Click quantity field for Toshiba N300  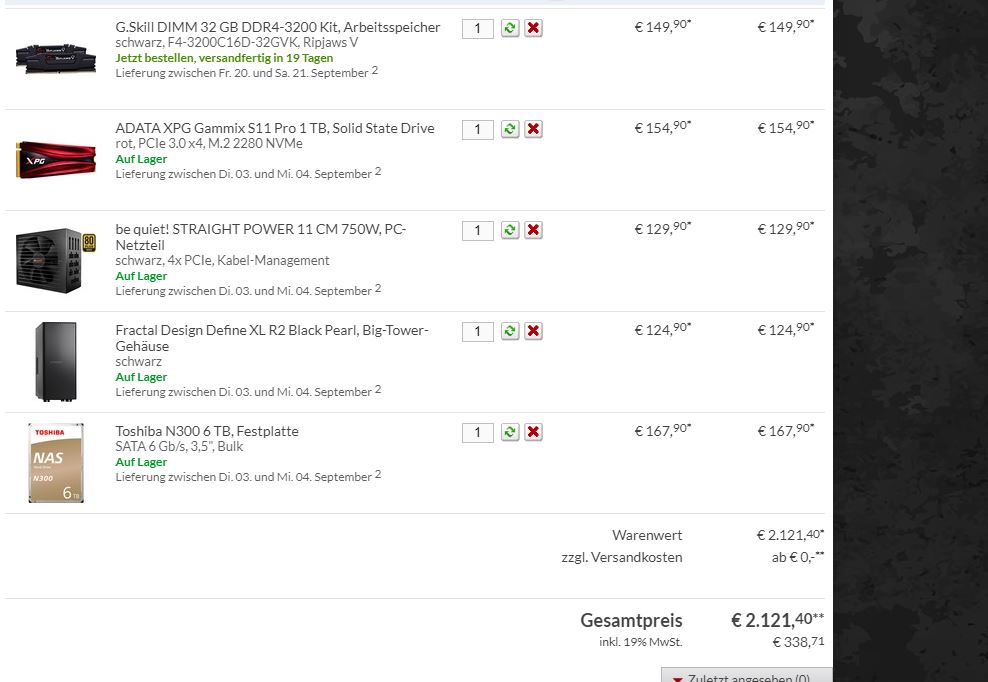tap(478, 432)
